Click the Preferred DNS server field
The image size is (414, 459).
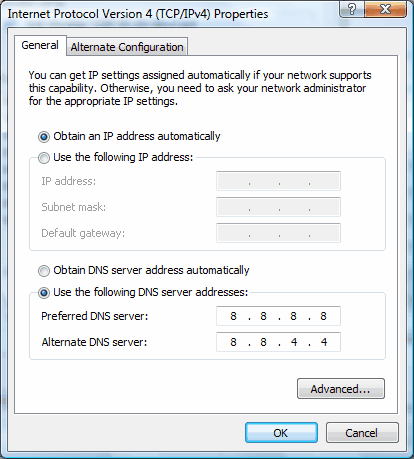pos(278,316)
